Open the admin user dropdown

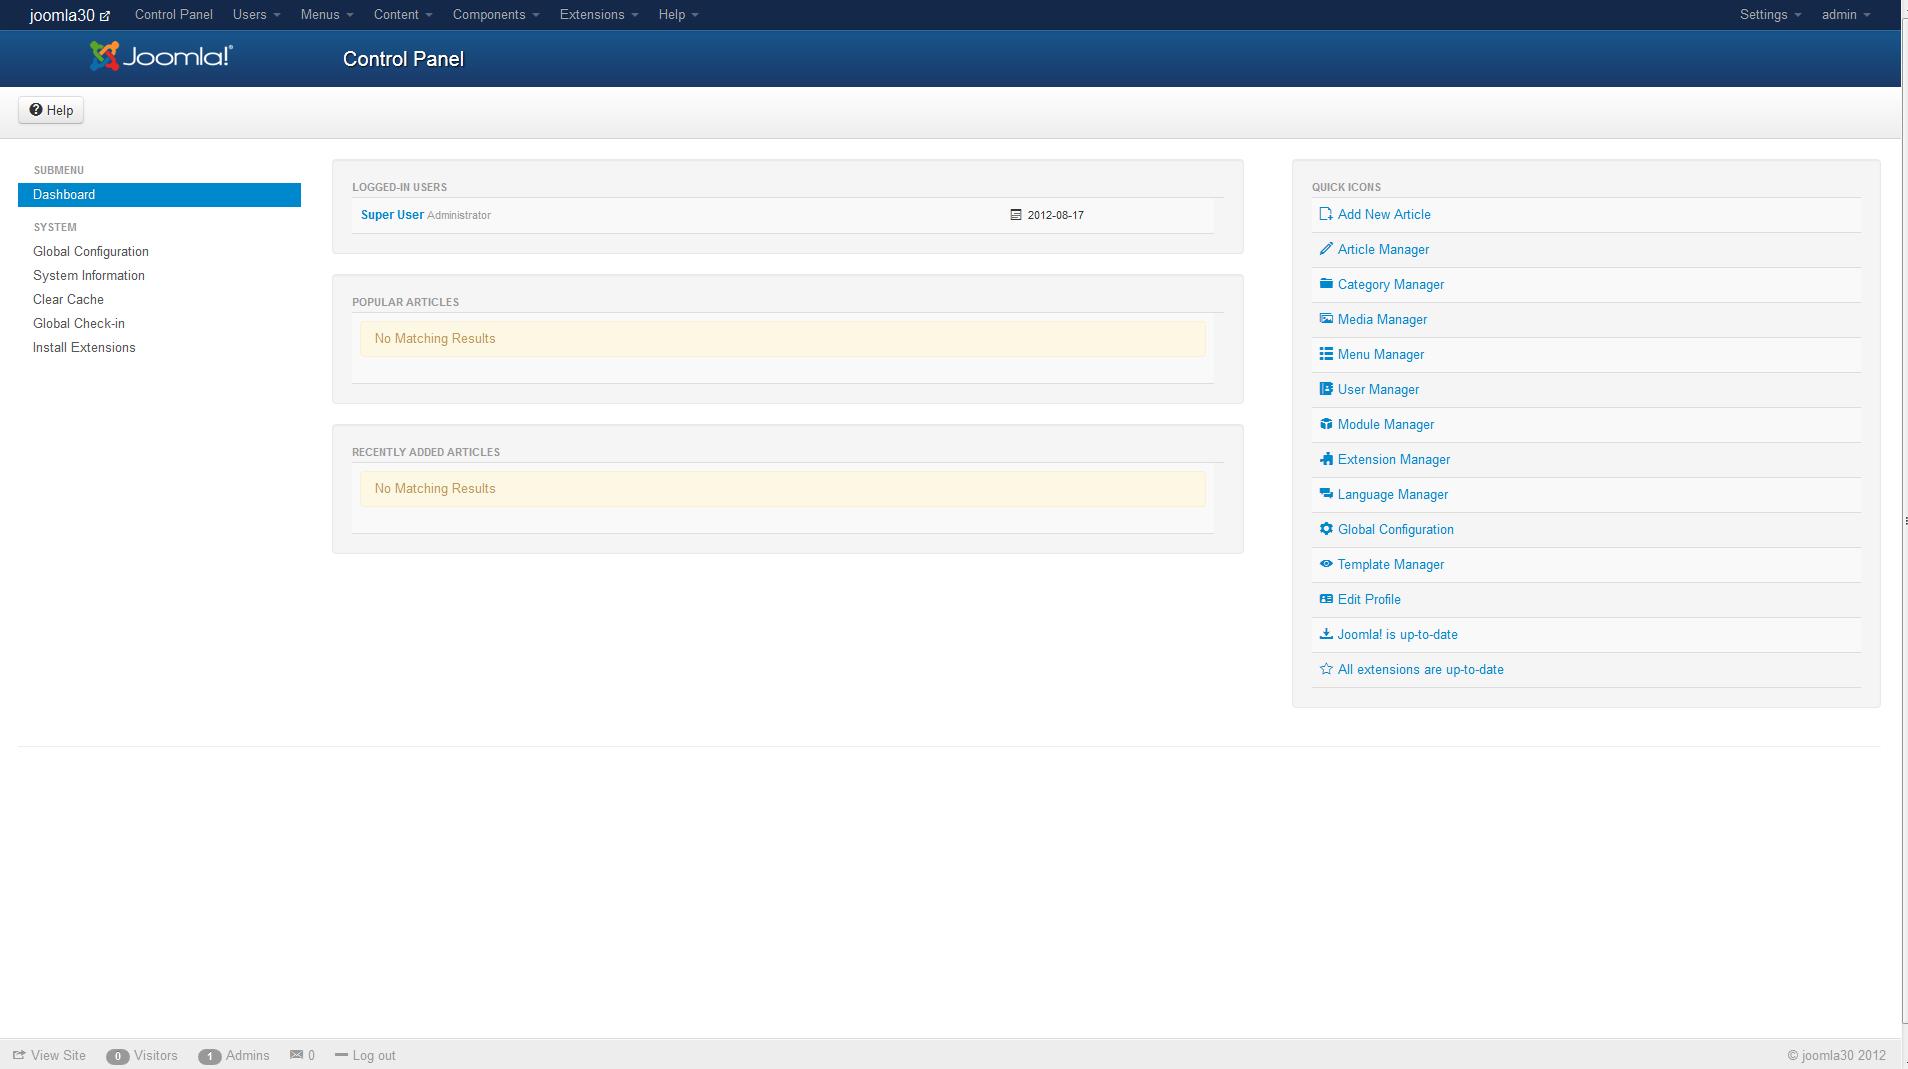pos(1846,14)
